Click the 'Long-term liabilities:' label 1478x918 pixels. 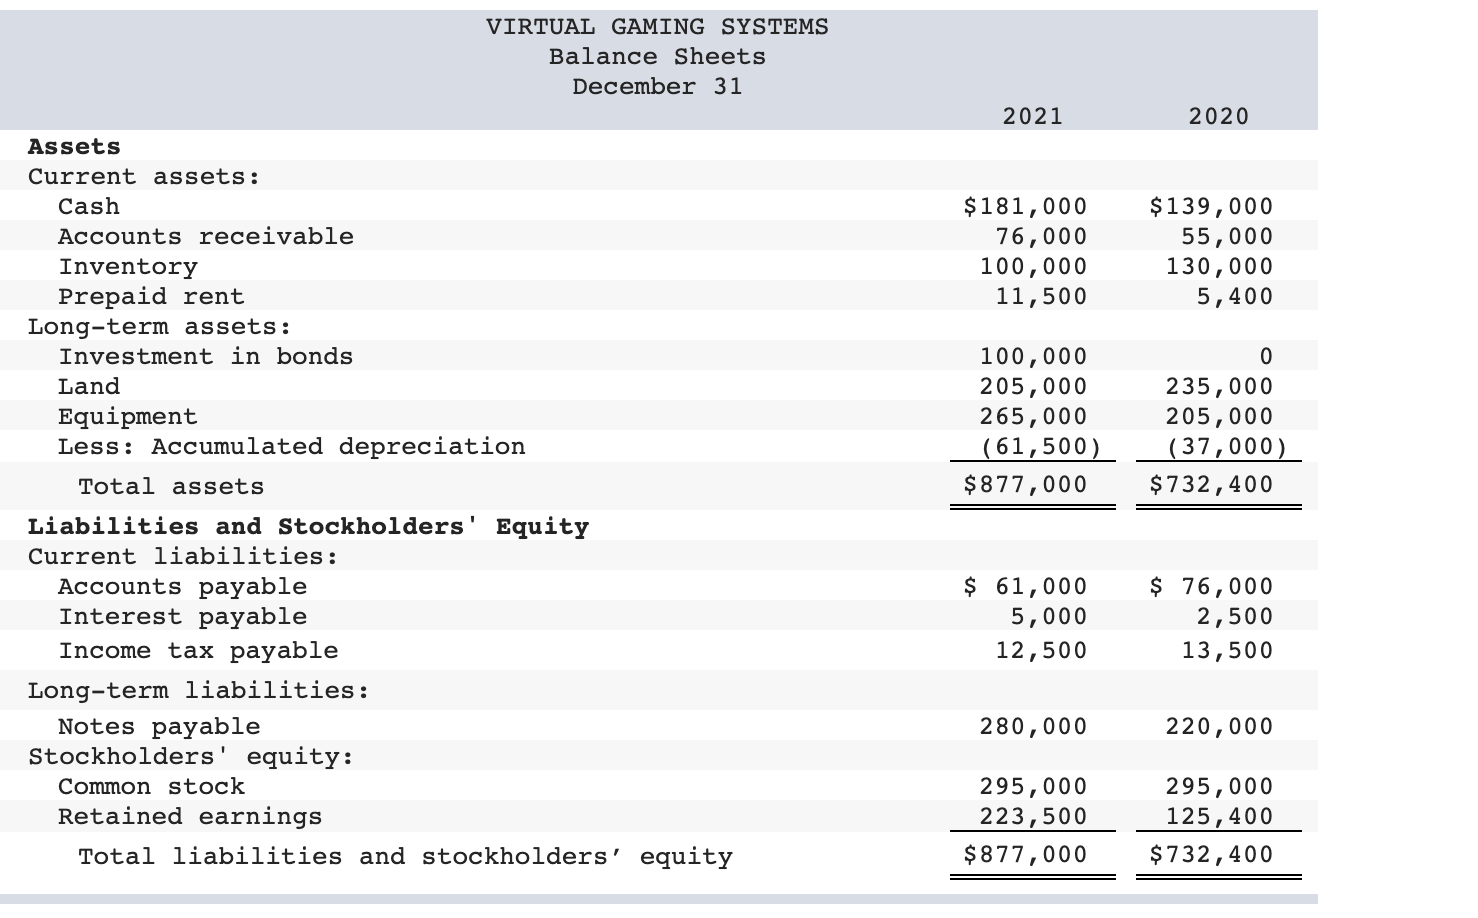pos(198,690)
